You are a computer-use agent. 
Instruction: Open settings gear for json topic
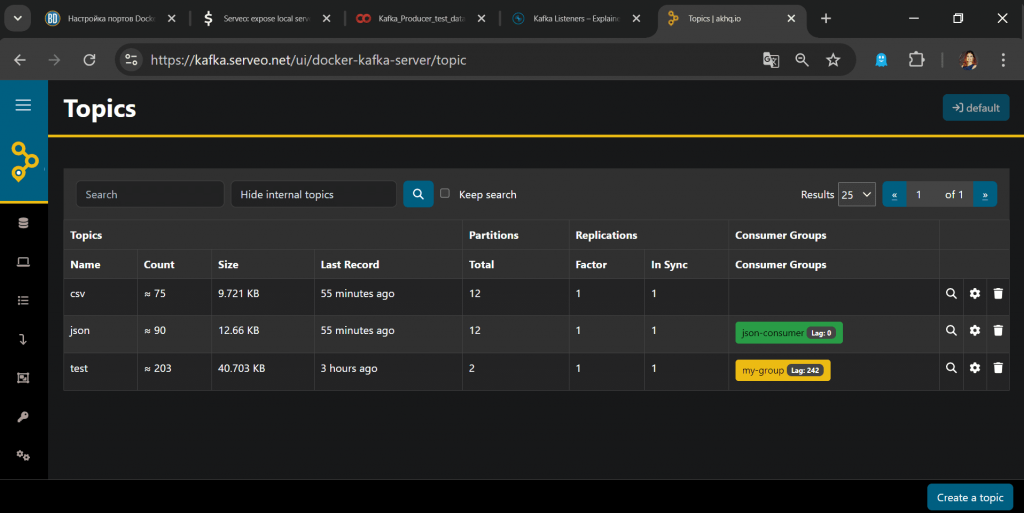[974, 330]
